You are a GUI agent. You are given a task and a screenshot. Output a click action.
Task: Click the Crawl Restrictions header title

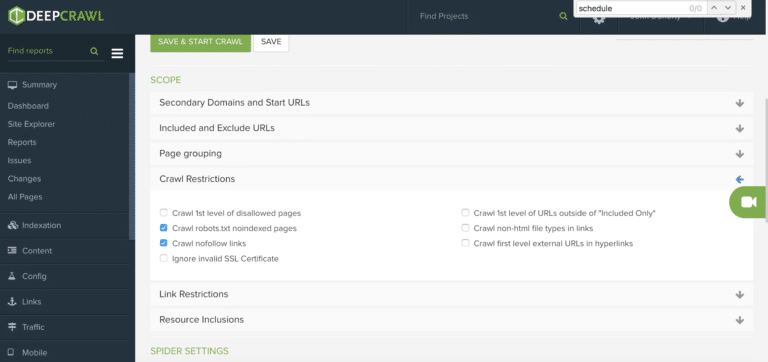197,179
